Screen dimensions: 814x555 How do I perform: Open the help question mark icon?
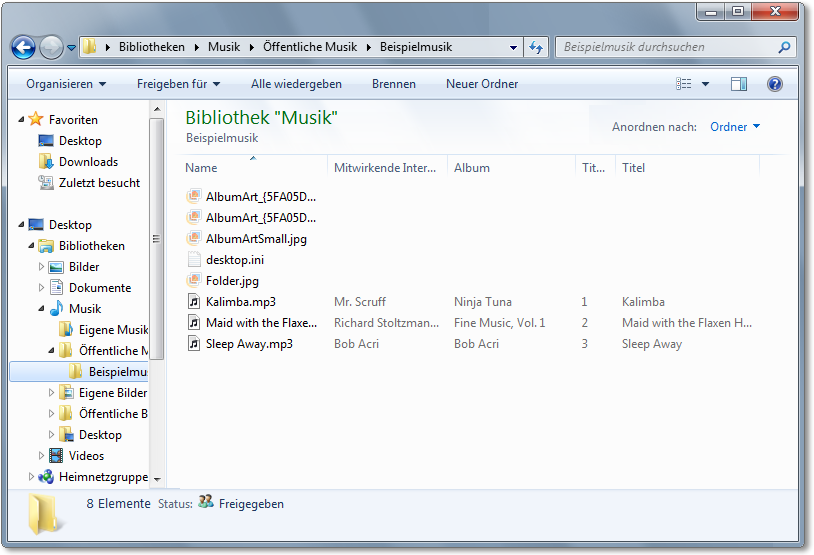[x=774, y=84]
